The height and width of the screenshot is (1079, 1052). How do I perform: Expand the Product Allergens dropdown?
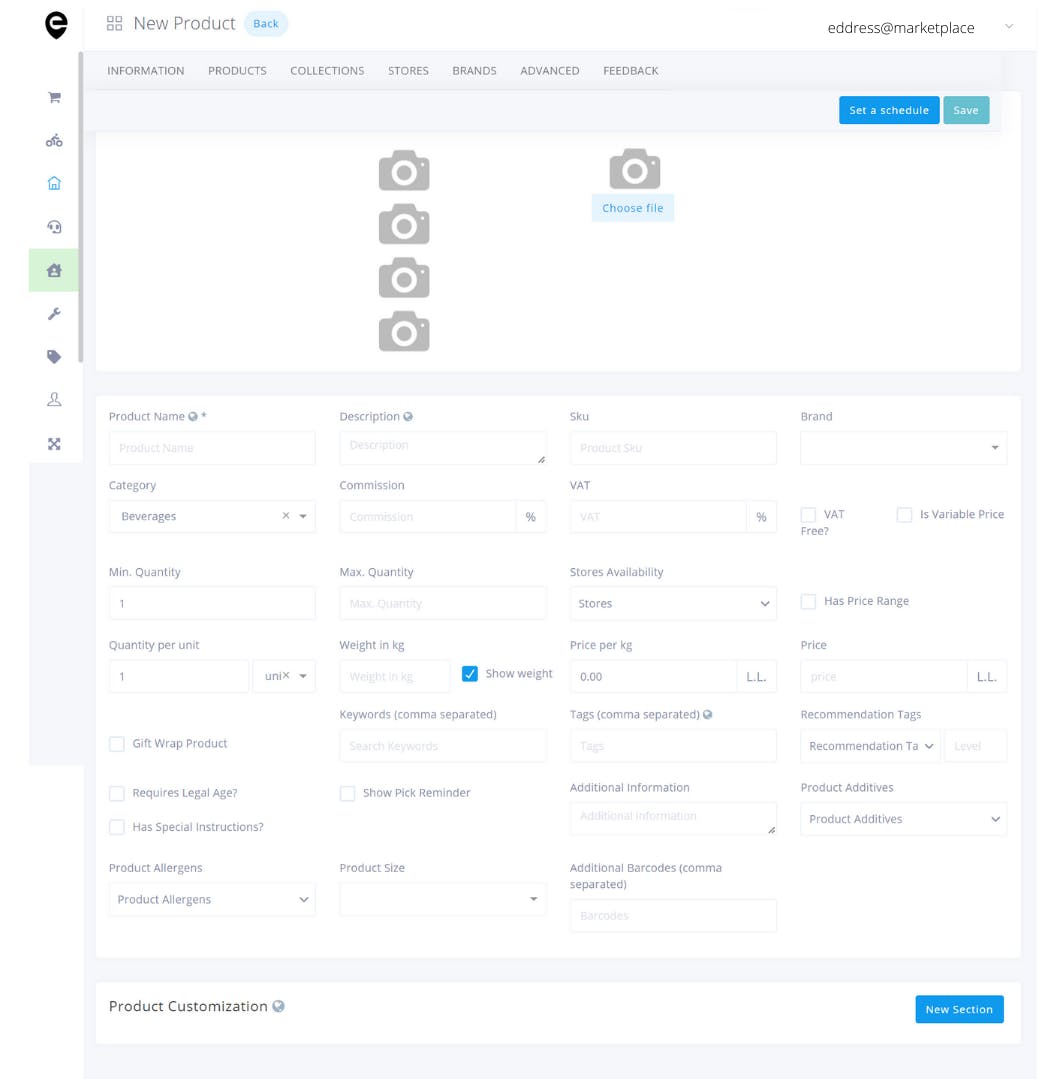pos(212,899)
